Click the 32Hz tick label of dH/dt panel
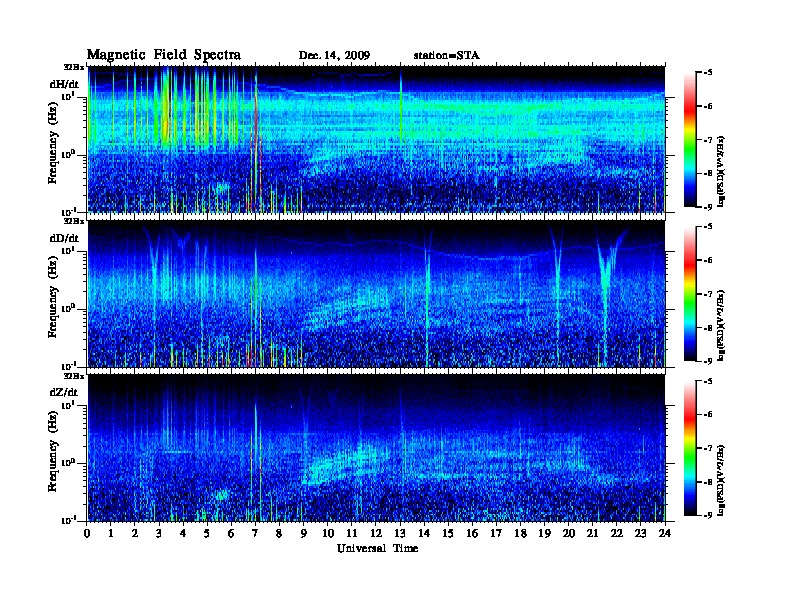The image size is (792, 612). (74, 67)
